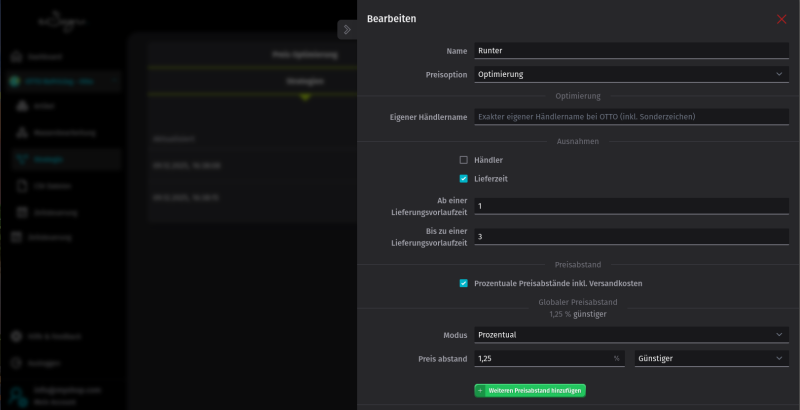
Task: Click the Preisabstand section heading
Action: (x=578, y=265)
